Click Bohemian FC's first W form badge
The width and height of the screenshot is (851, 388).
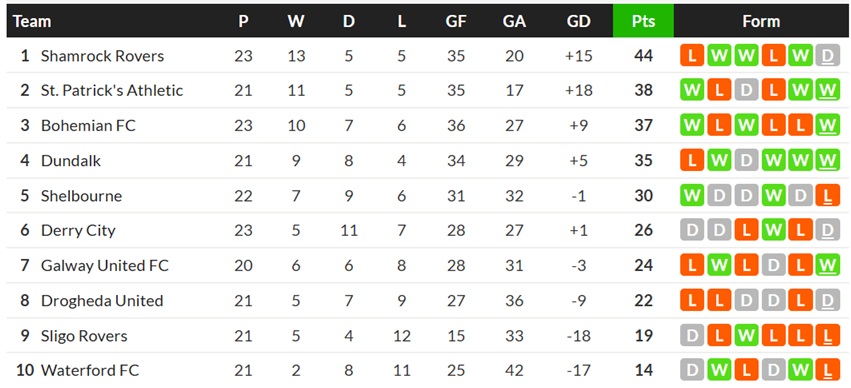pyautogui.click(x=692, y=125)
